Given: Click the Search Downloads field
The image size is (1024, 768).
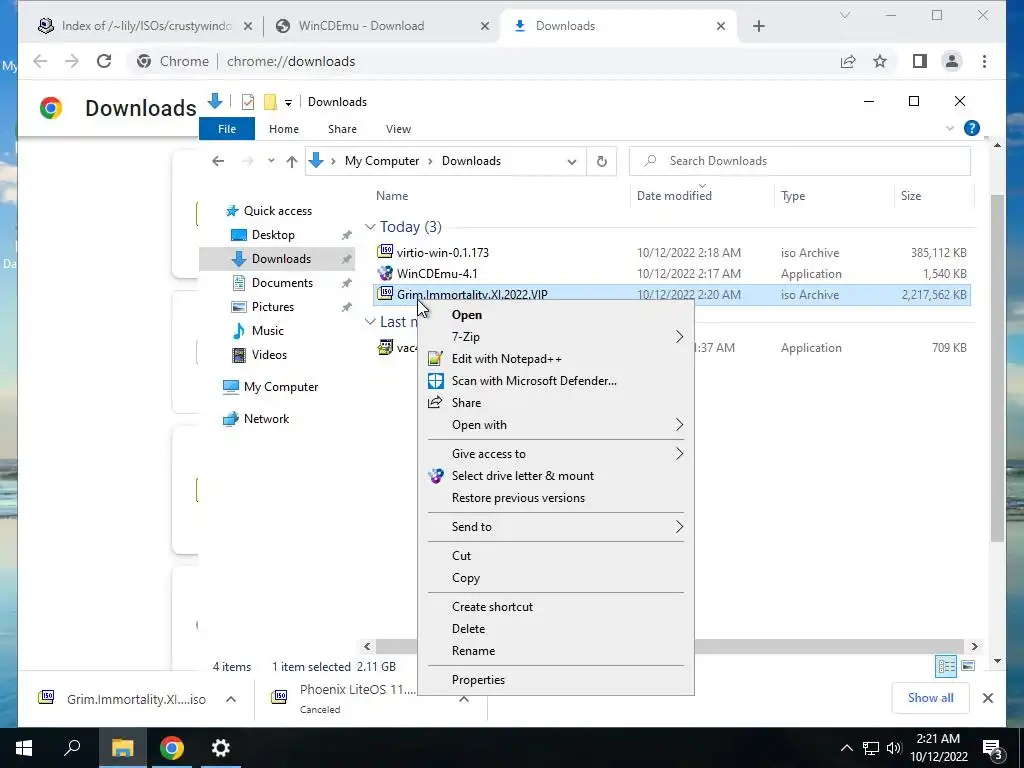Looking at the screenshot, I should click(x=800, y=161).
